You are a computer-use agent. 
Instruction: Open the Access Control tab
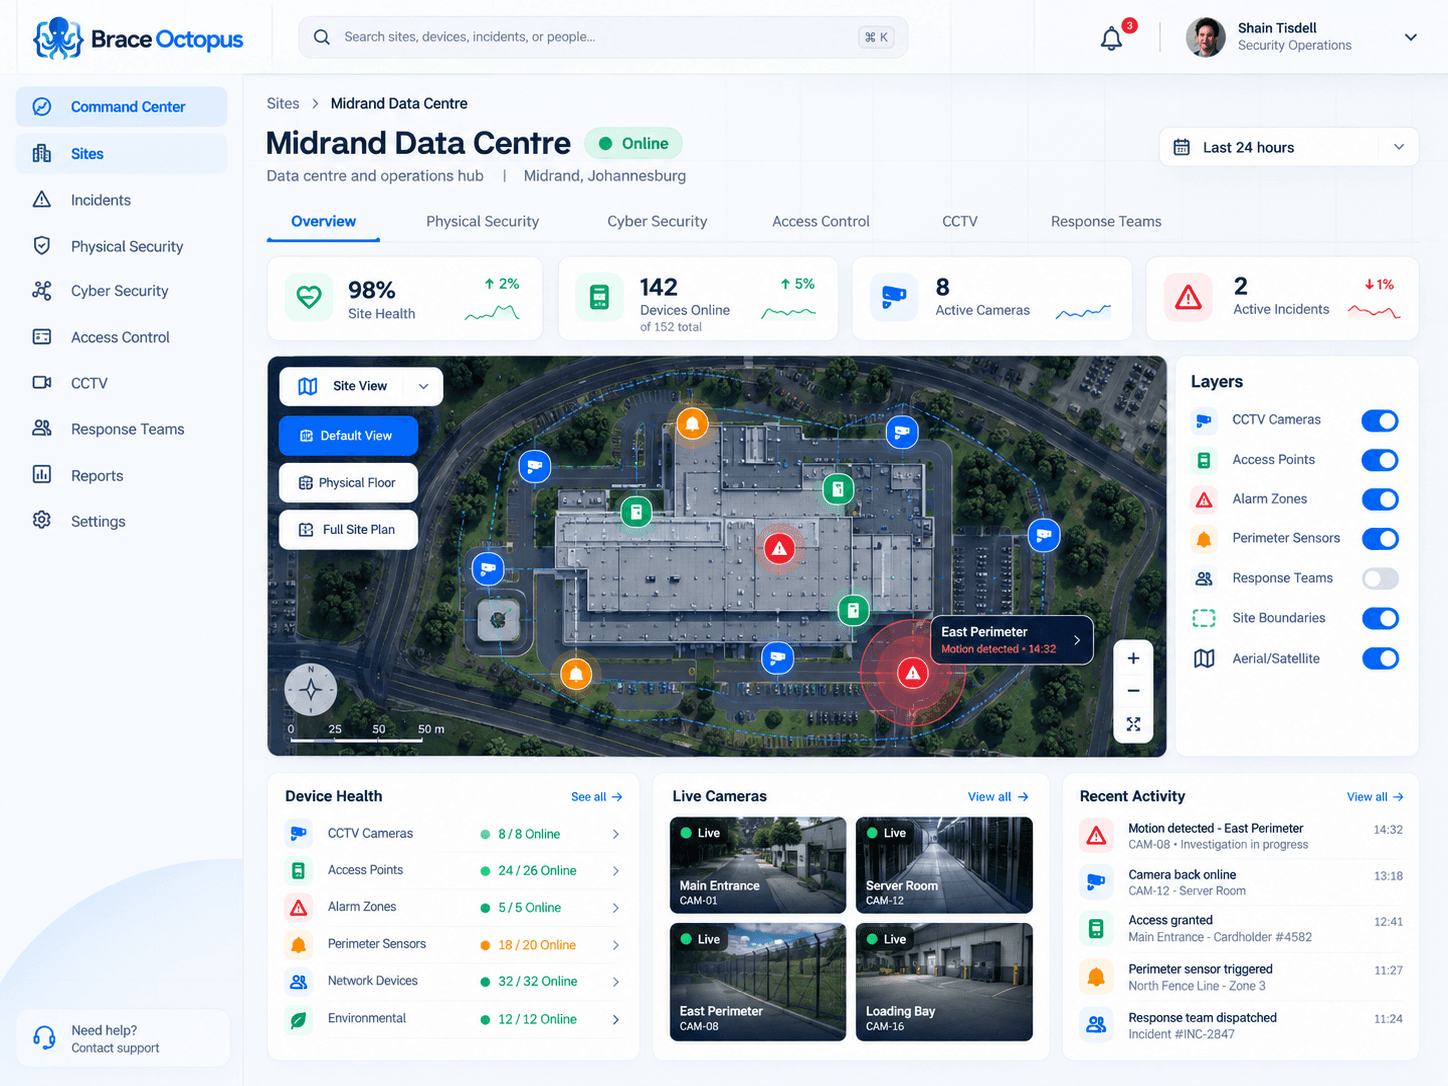pos(821,221)
